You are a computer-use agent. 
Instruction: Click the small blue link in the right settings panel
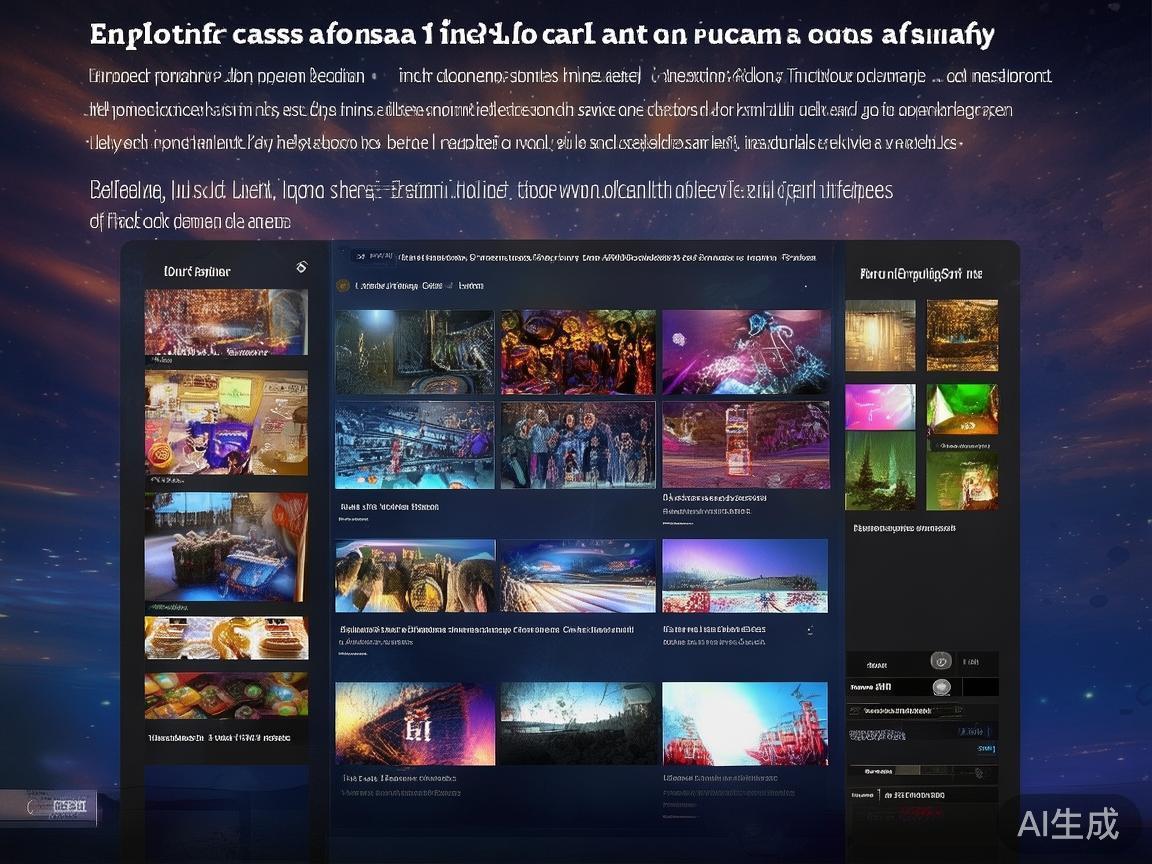pos(985,748)
